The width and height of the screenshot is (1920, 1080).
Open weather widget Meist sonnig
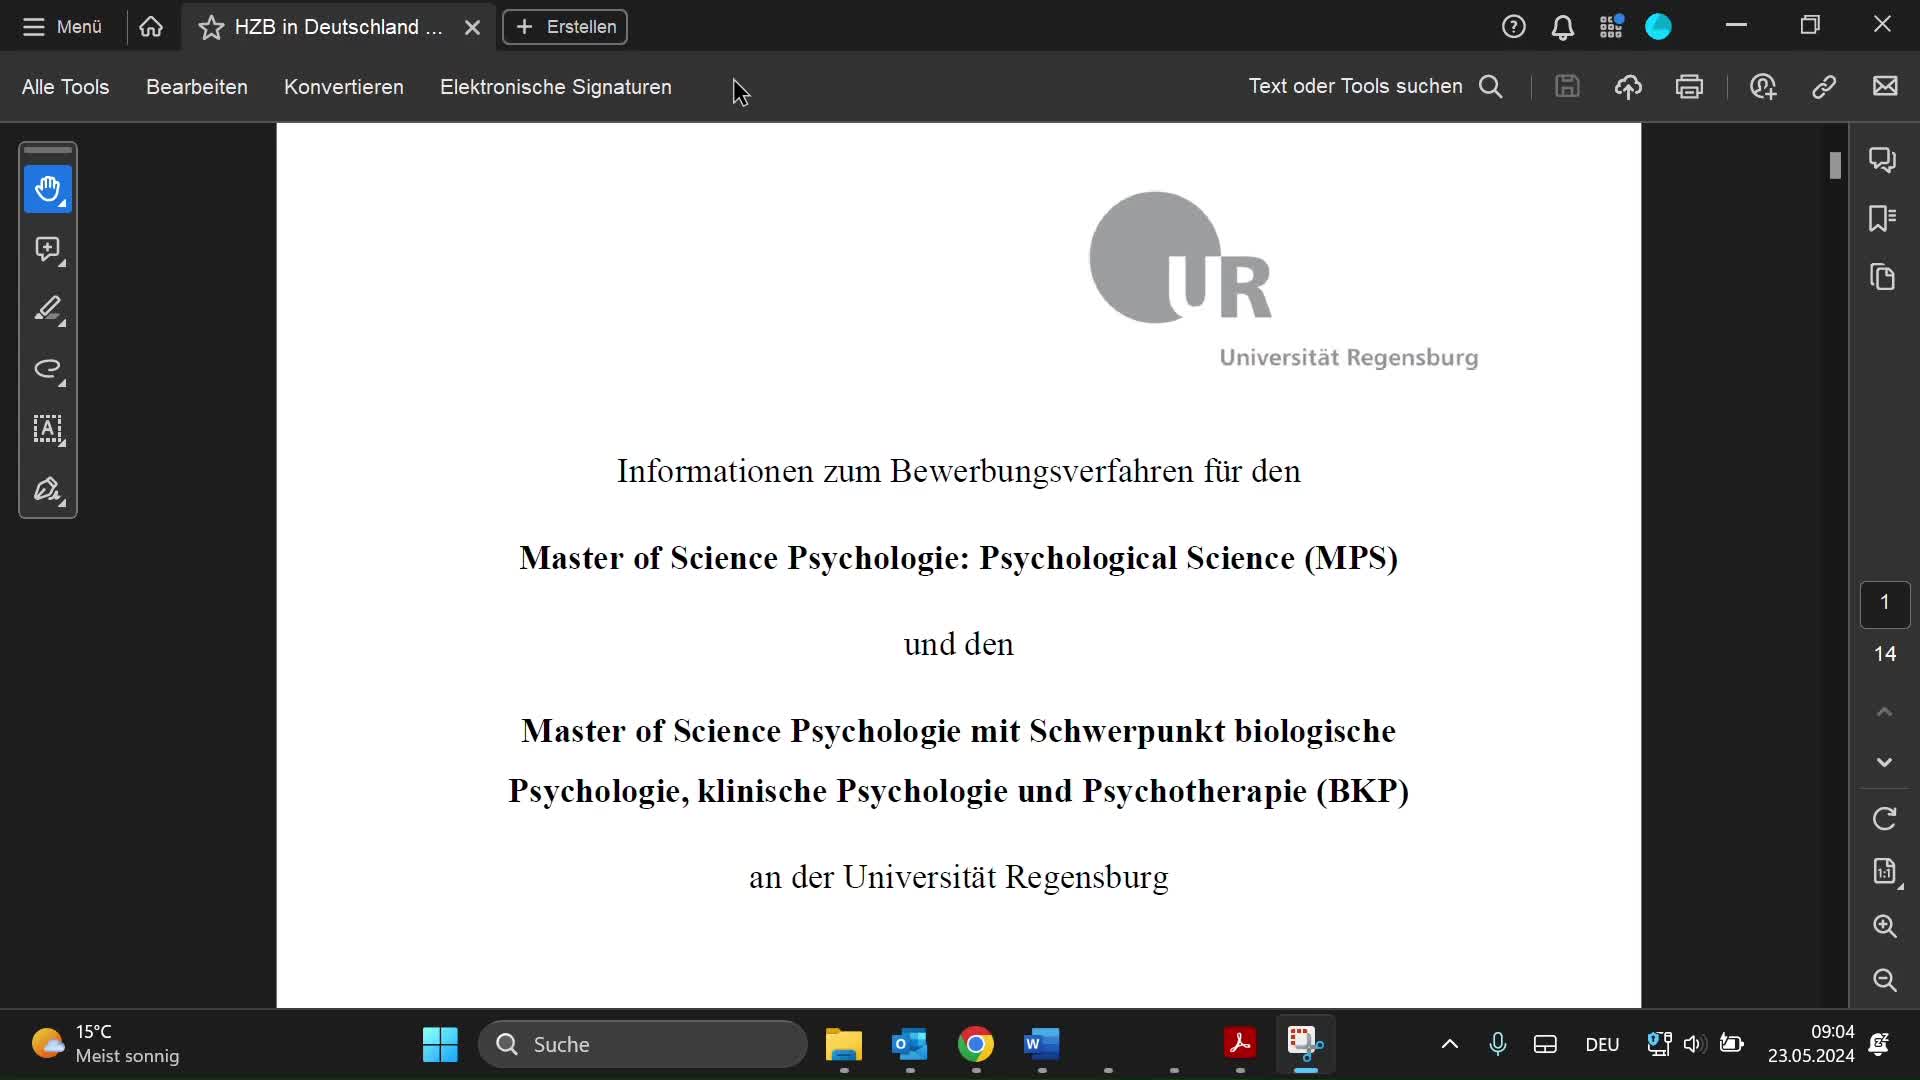[105, 1044]
